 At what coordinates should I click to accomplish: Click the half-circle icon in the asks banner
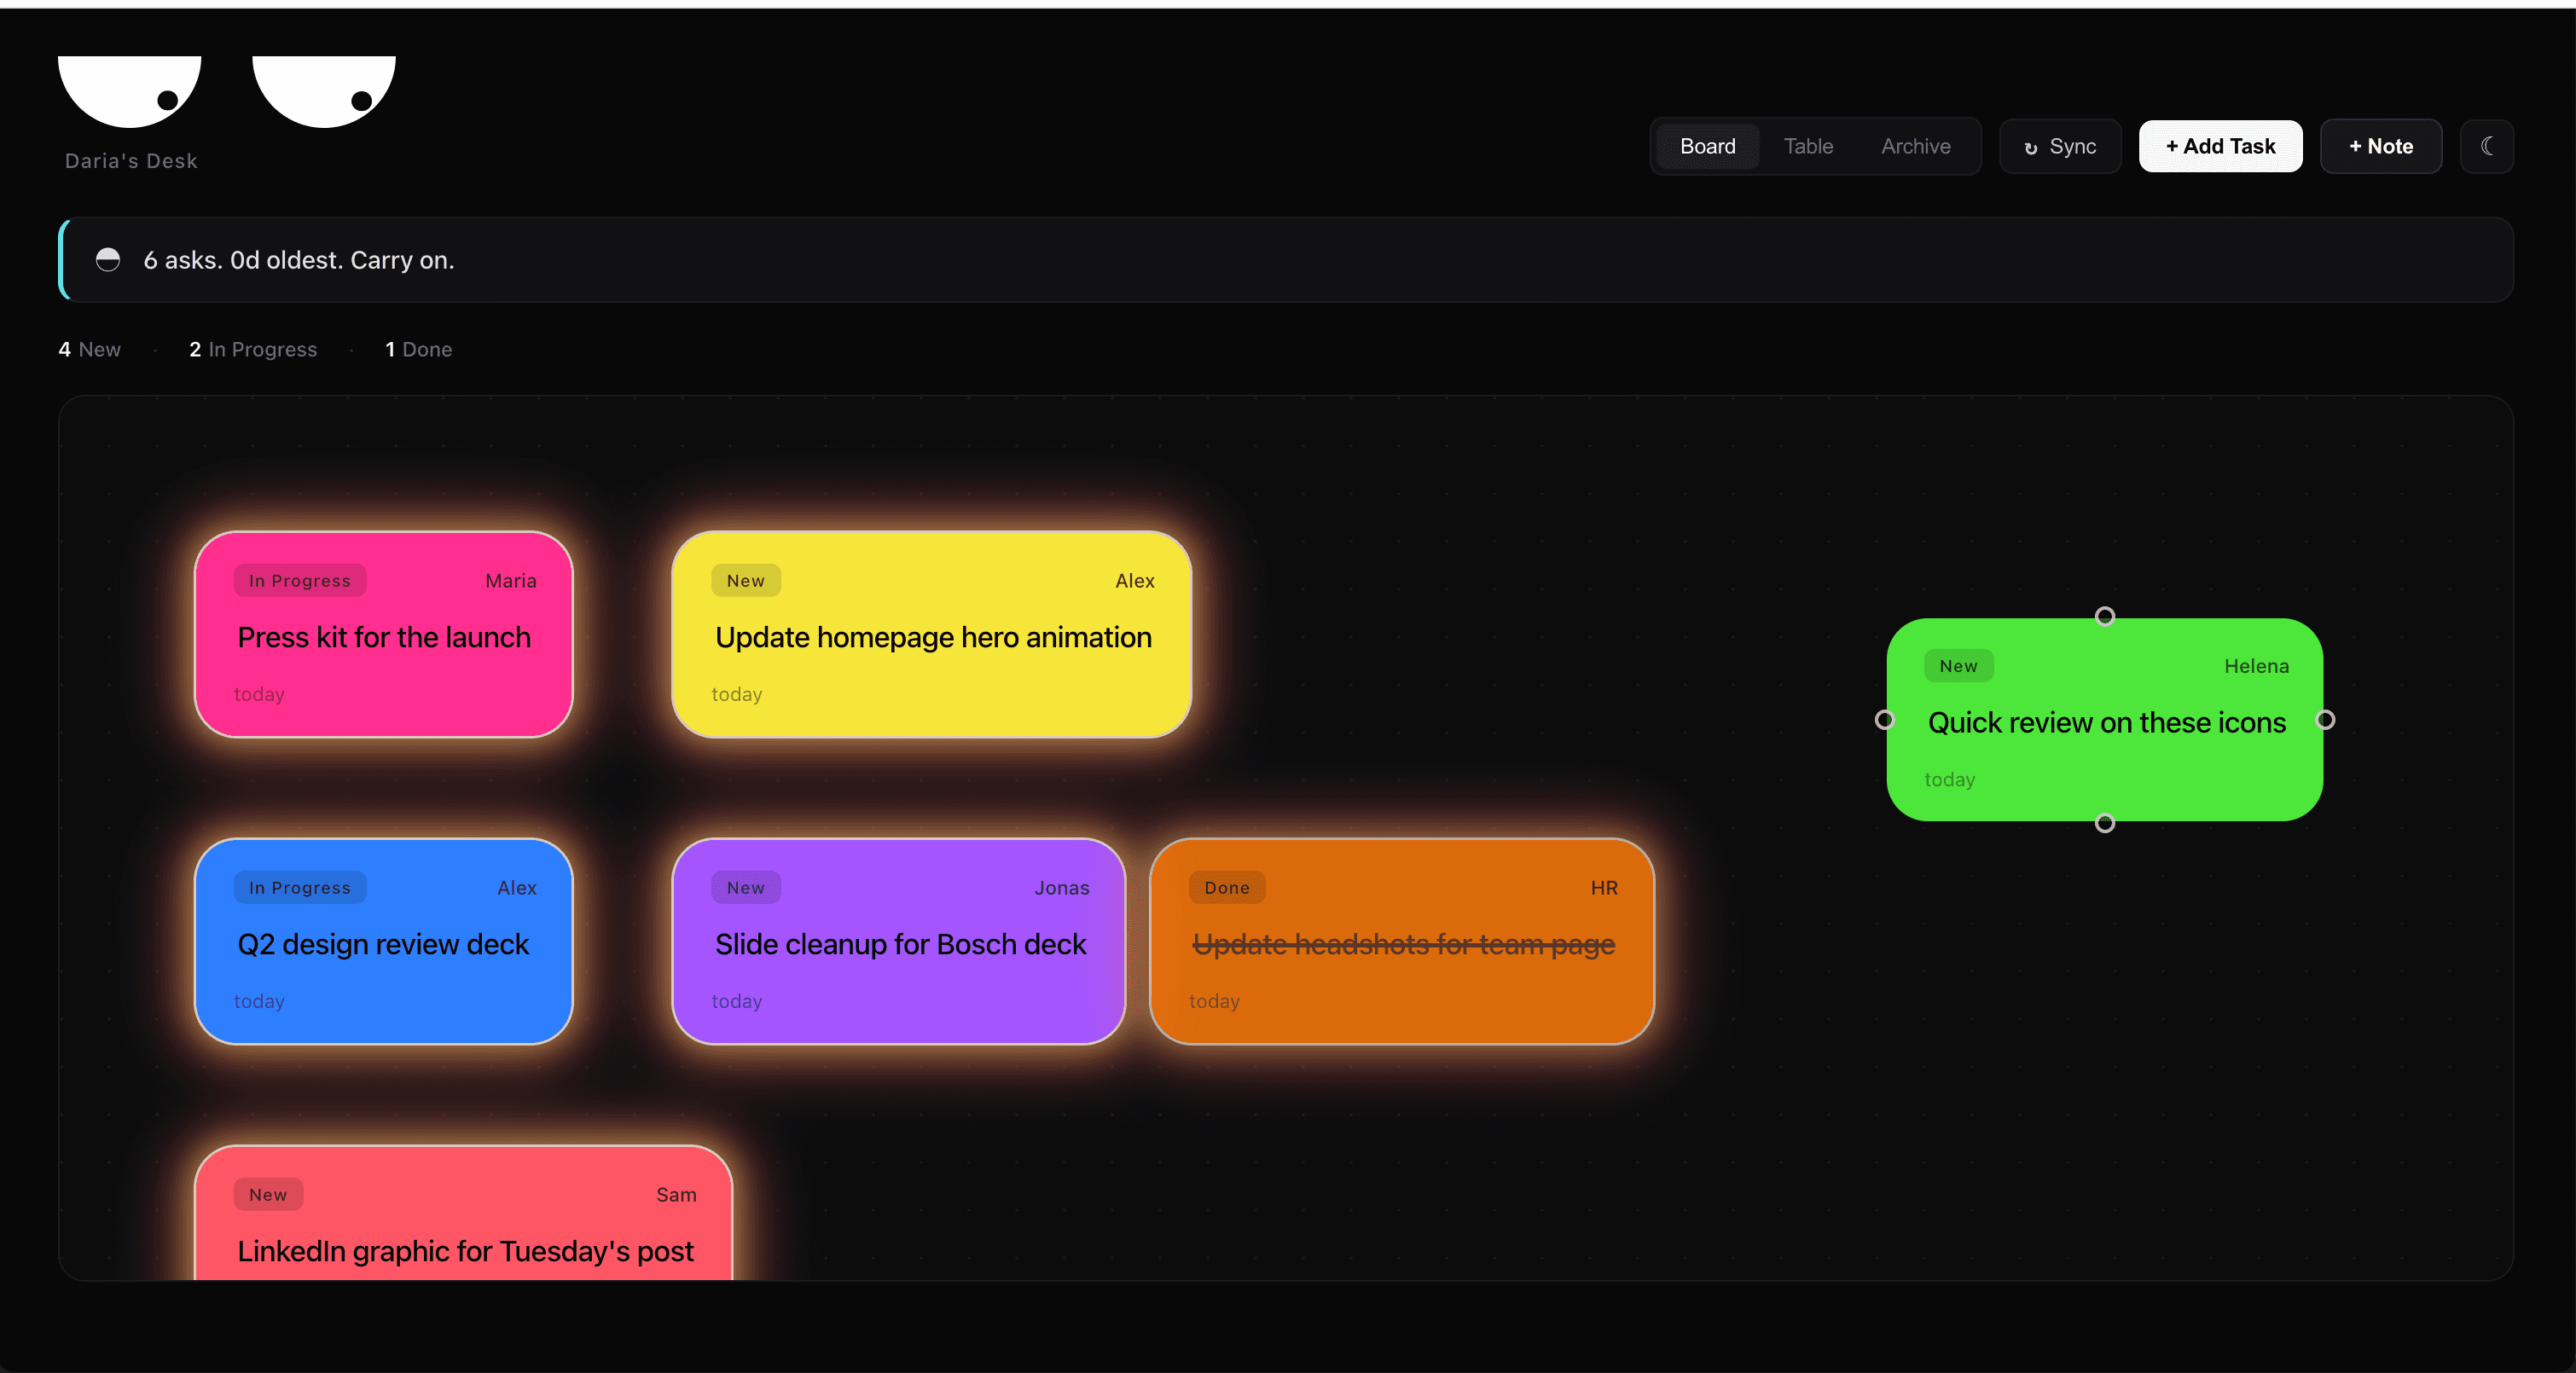108,260
